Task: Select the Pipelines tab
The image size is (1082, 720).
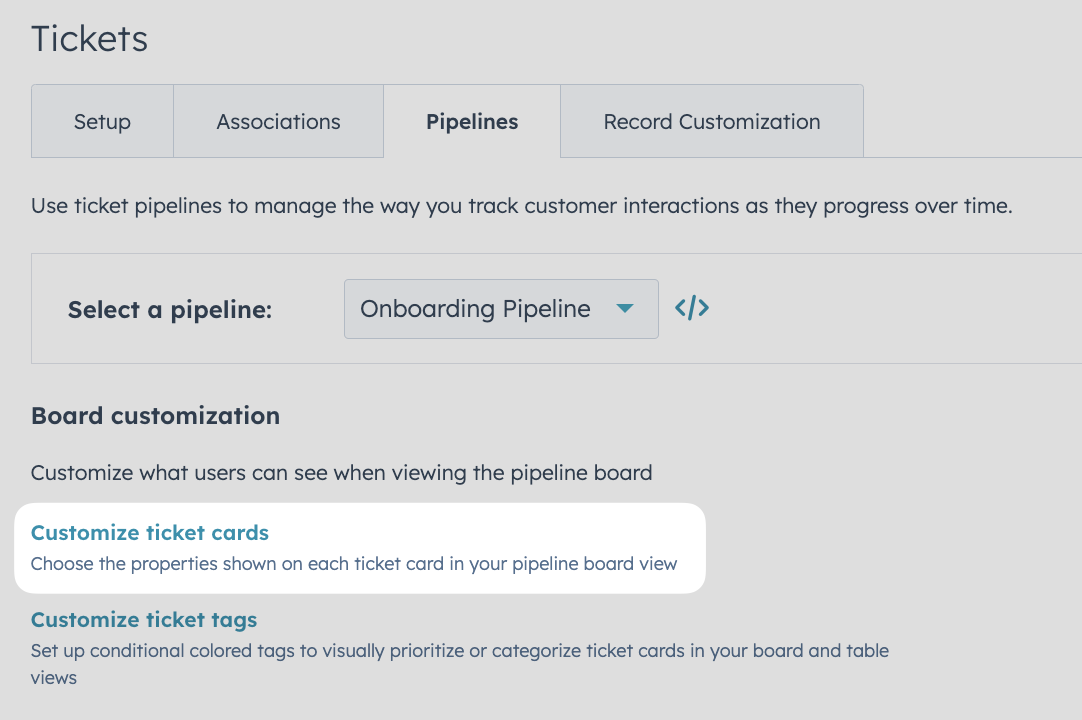Action: pos(471,121)
